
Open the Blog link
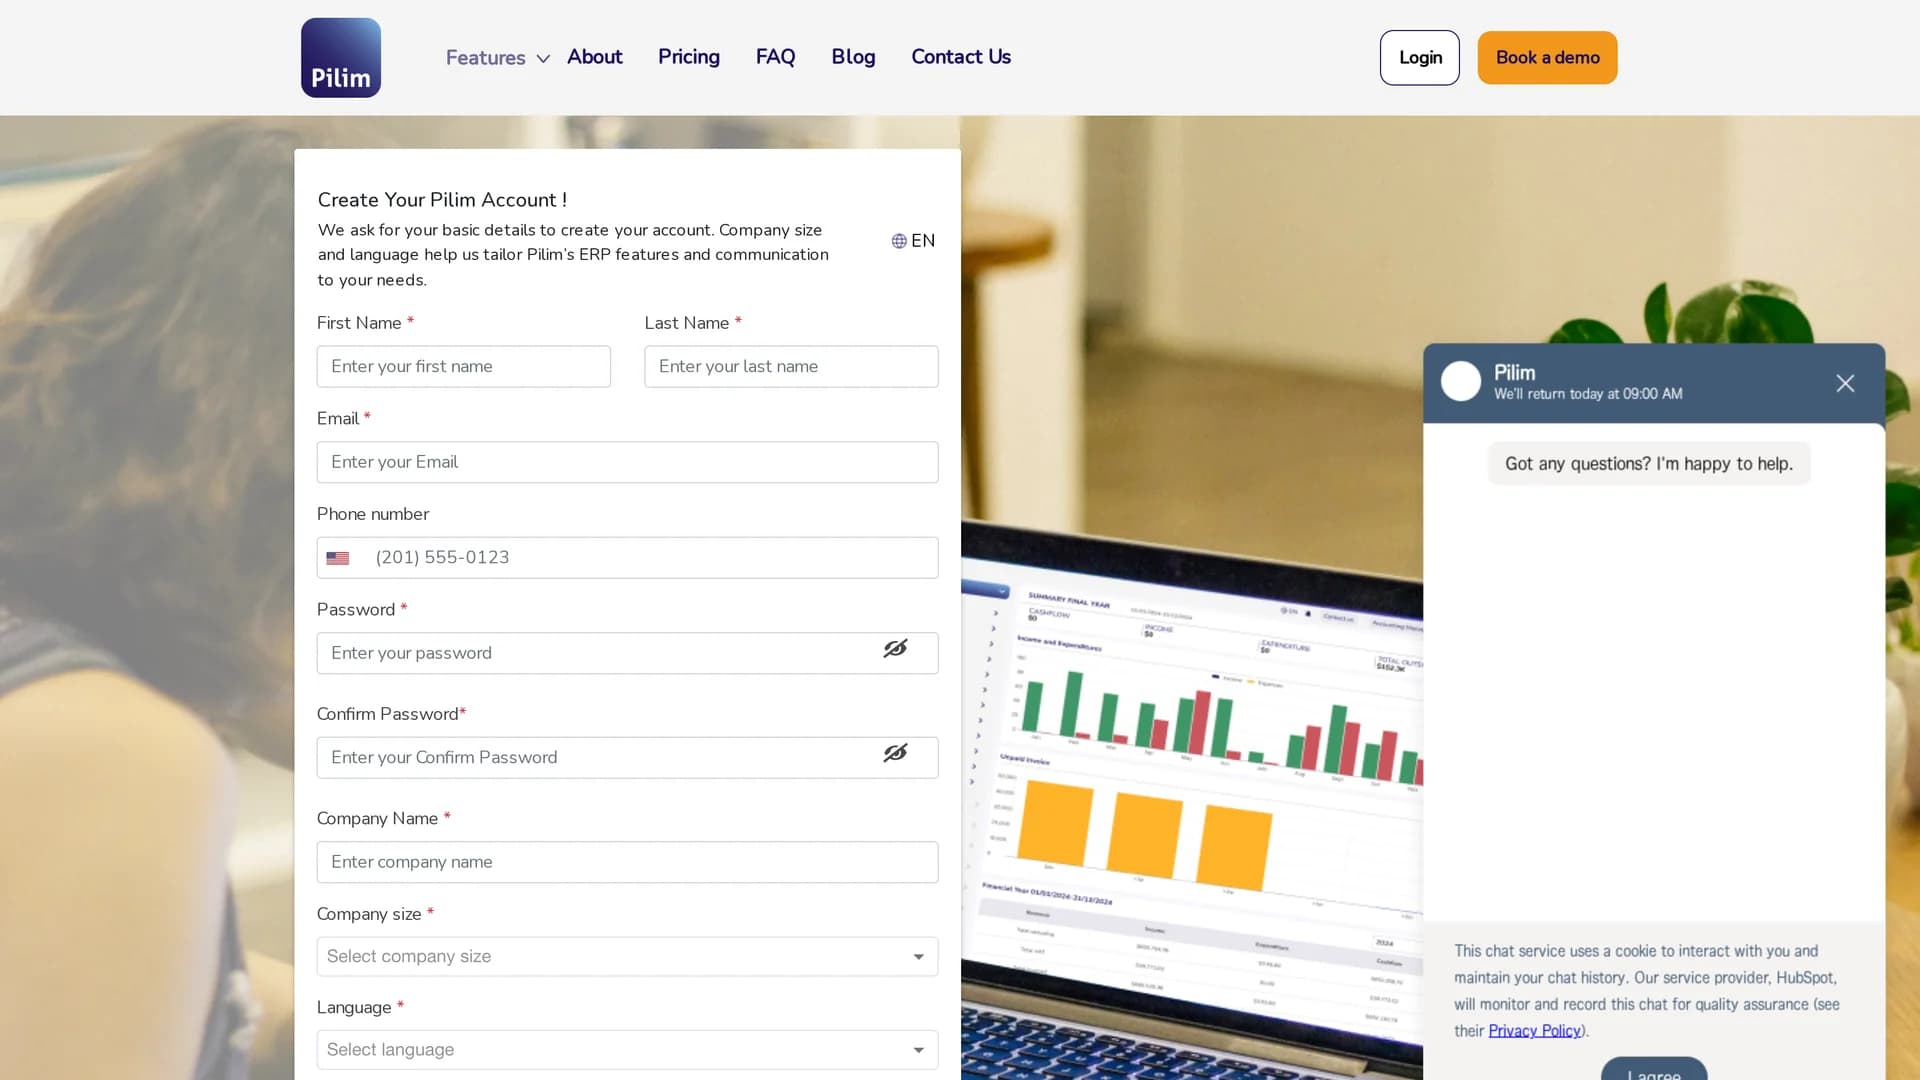pos(853,57)
